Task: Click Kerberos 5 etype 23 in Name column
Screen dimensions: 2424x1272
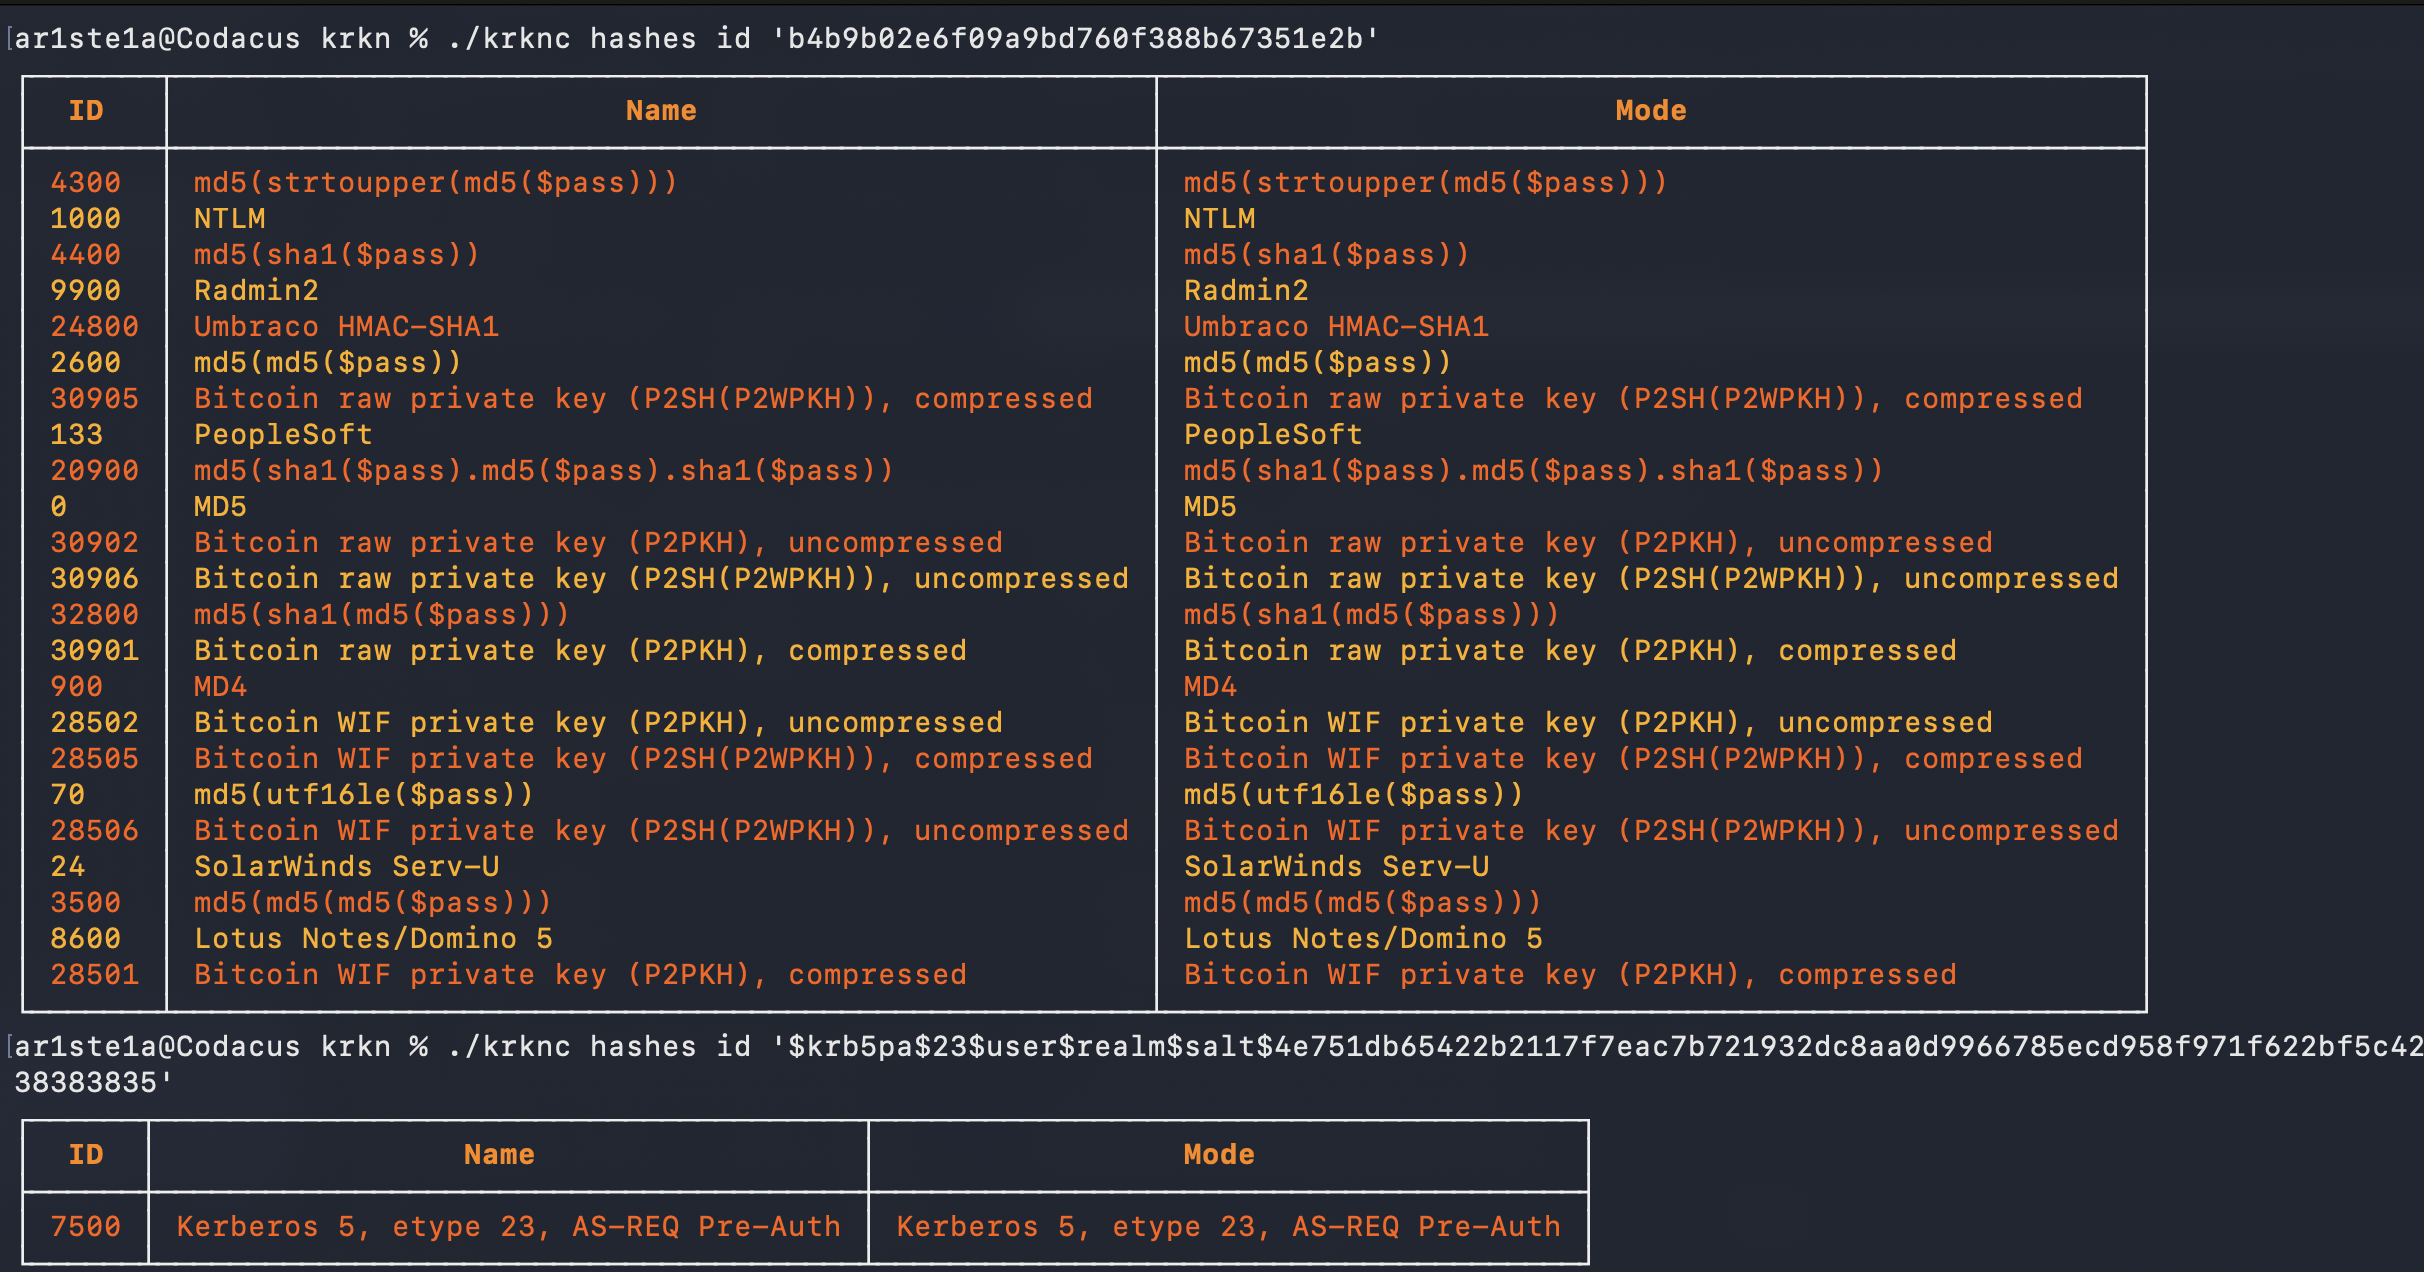Action: pos(508,1227)
